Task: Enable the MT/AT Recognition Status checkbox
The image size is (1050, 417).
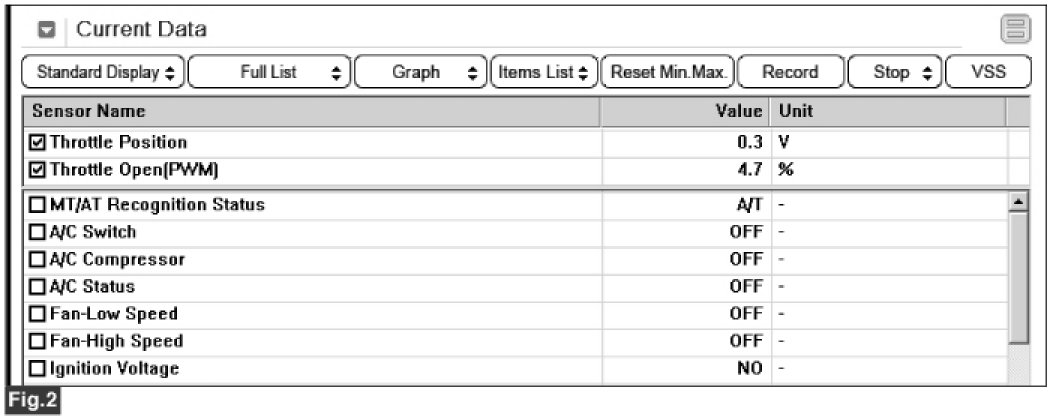Action: (x=39, y=205)
